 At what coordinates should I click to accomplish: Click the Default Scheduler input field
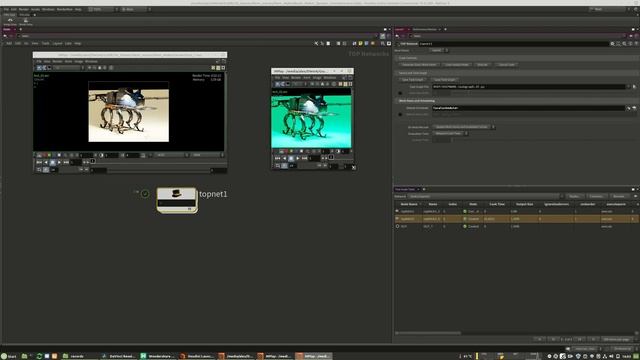point(530,108)
